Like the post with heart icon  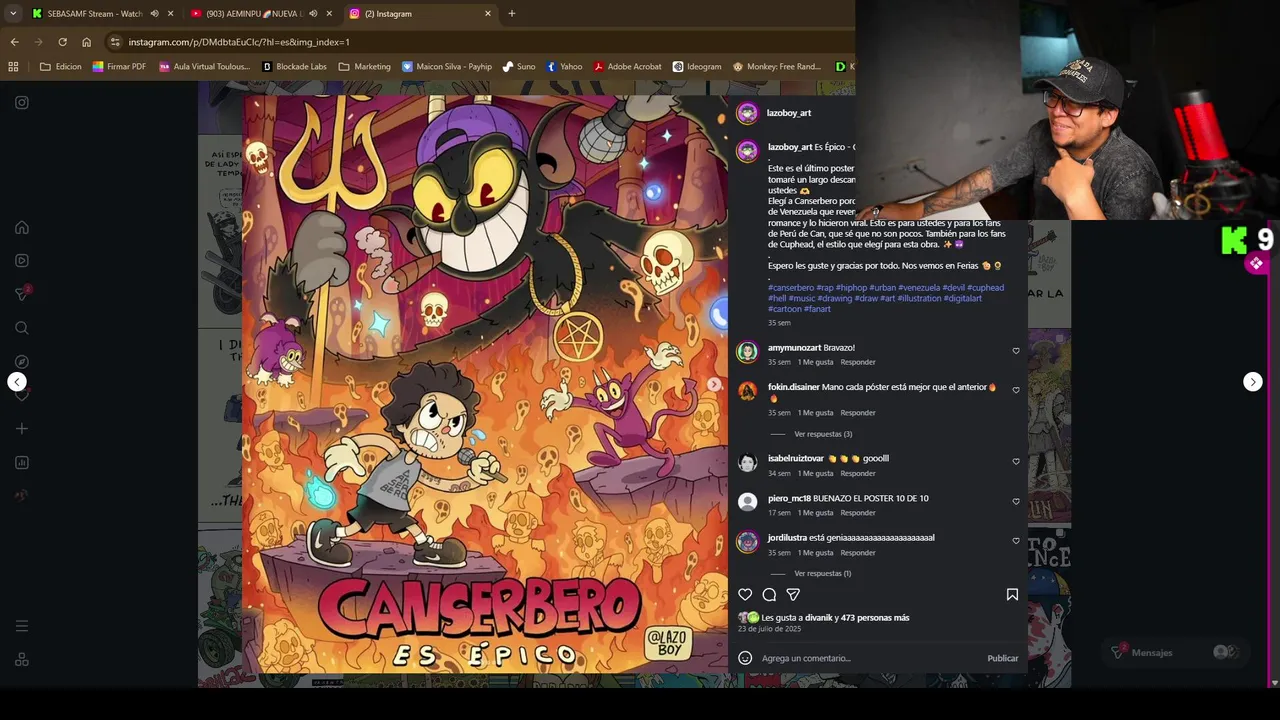[x=745, y=594]
